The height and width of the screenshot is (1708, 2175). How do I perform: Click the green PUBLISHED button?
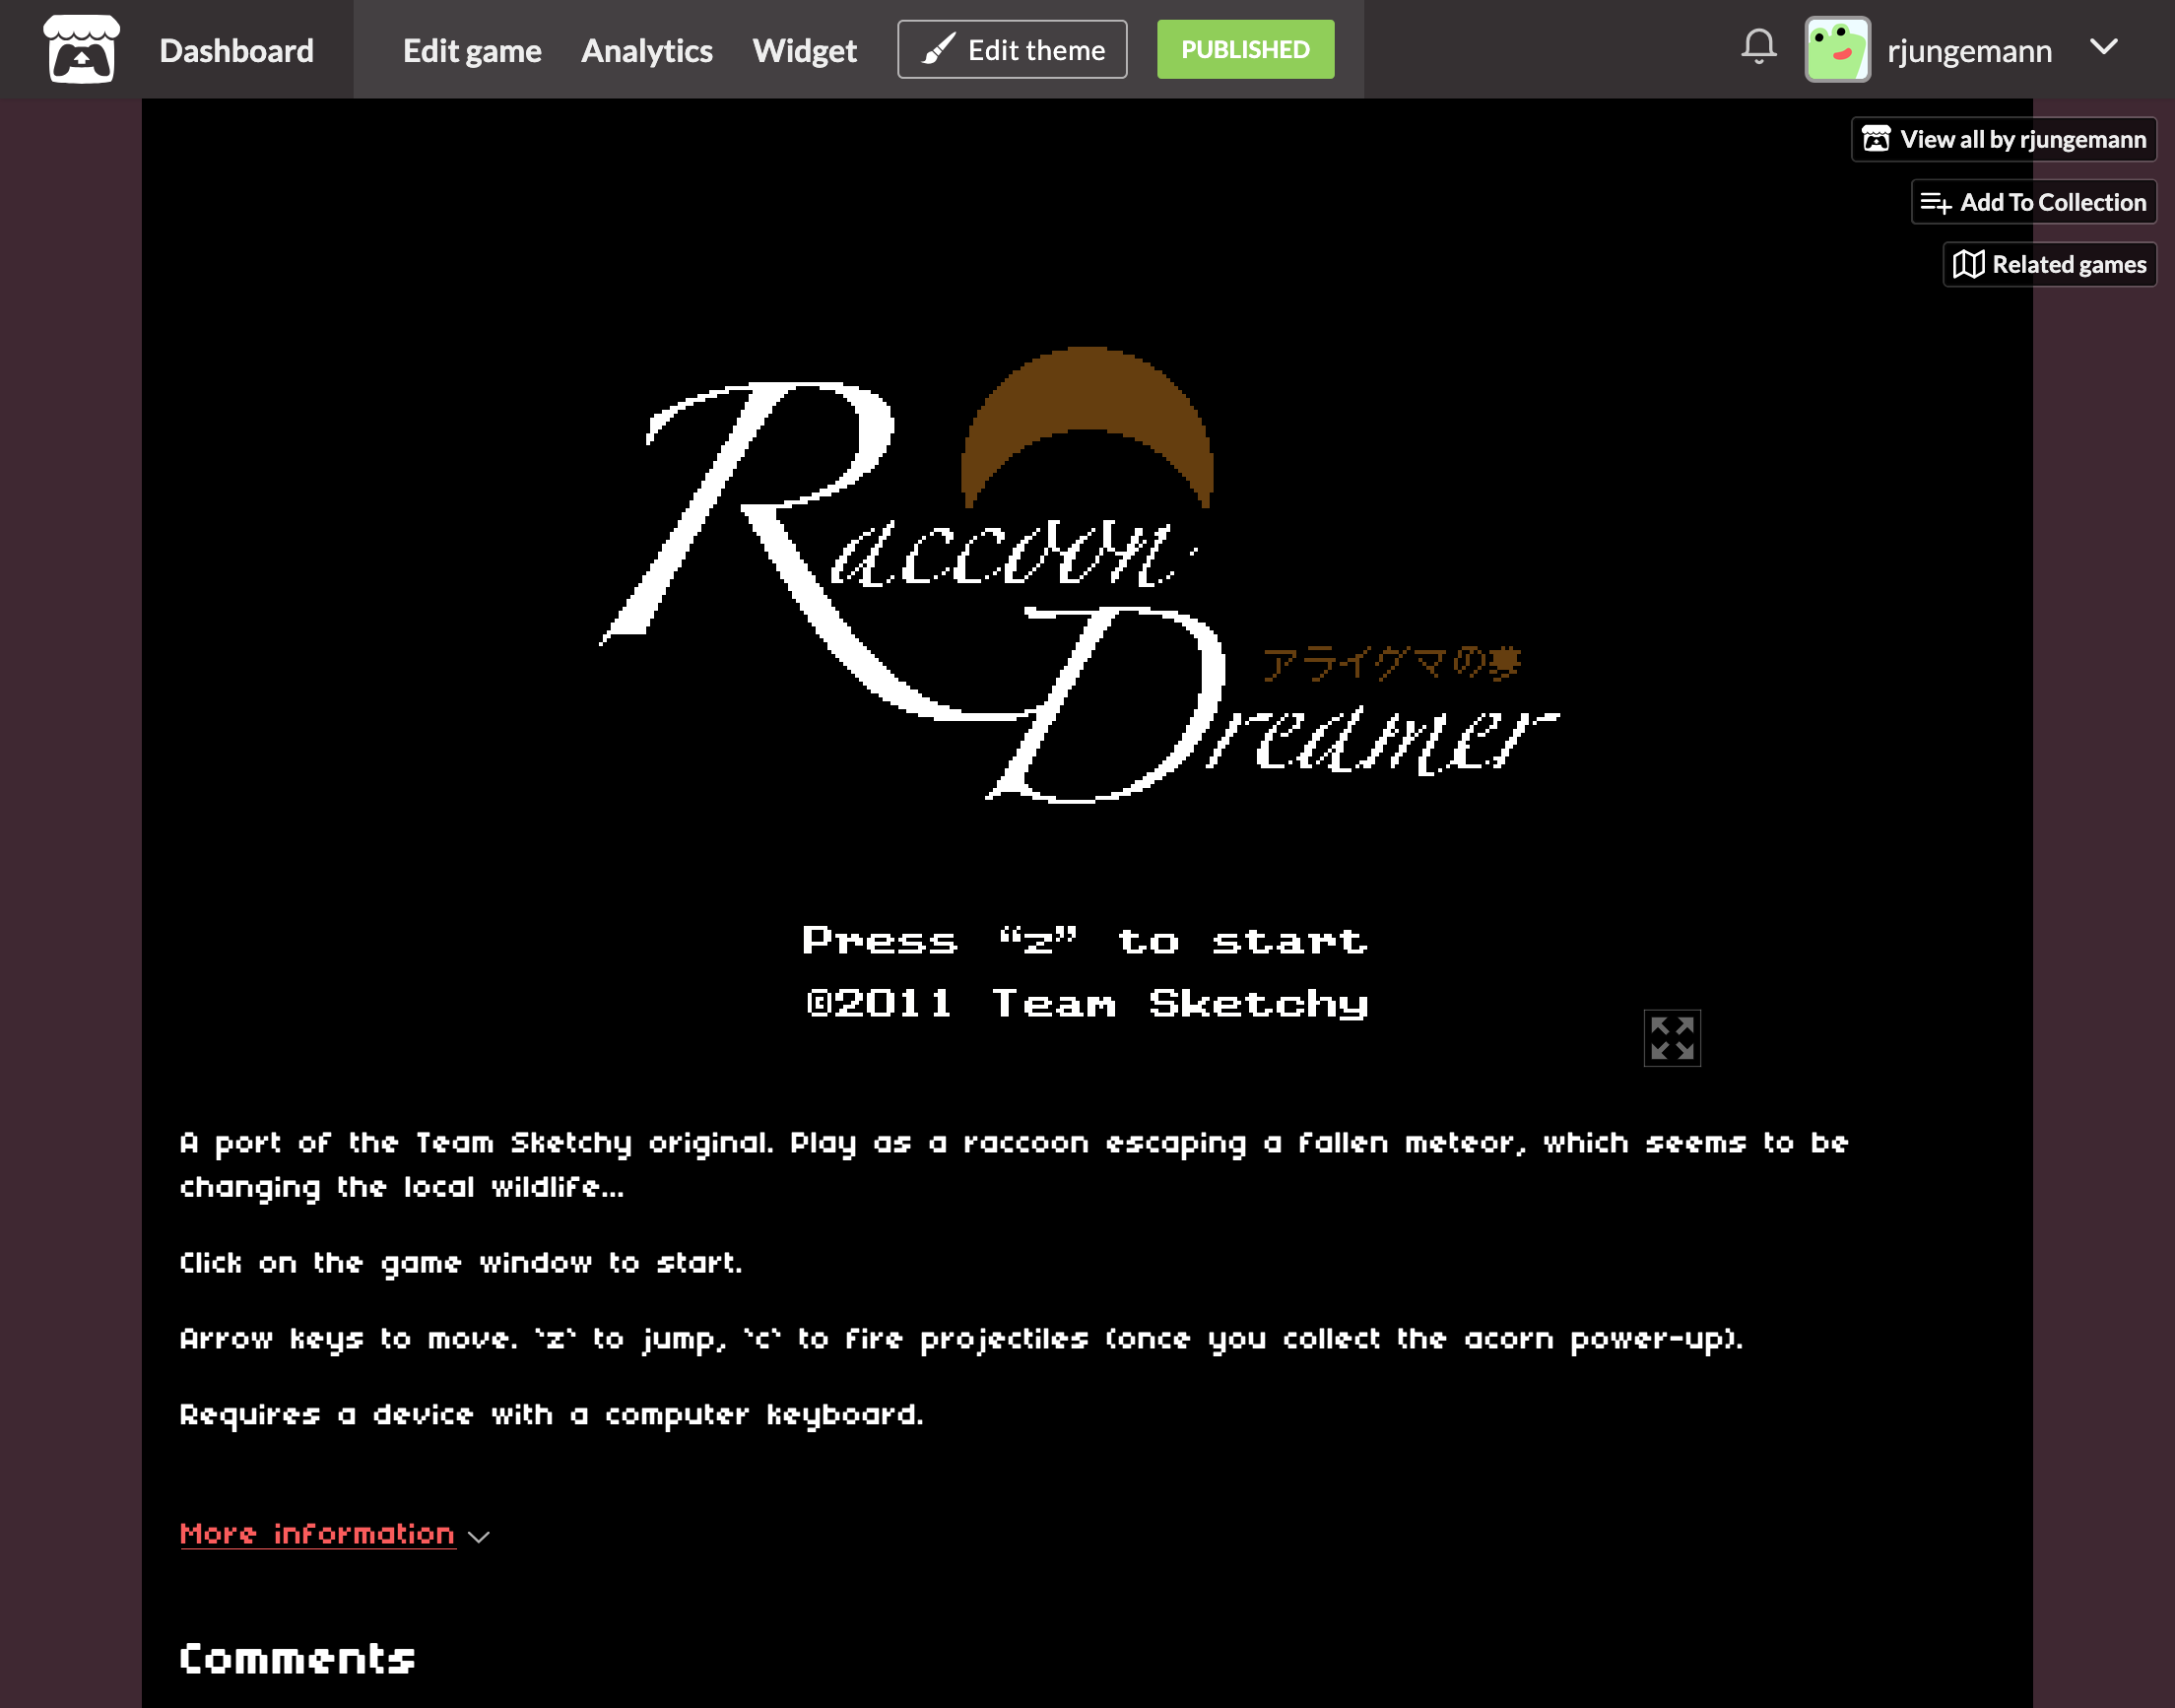point(1245,49)
